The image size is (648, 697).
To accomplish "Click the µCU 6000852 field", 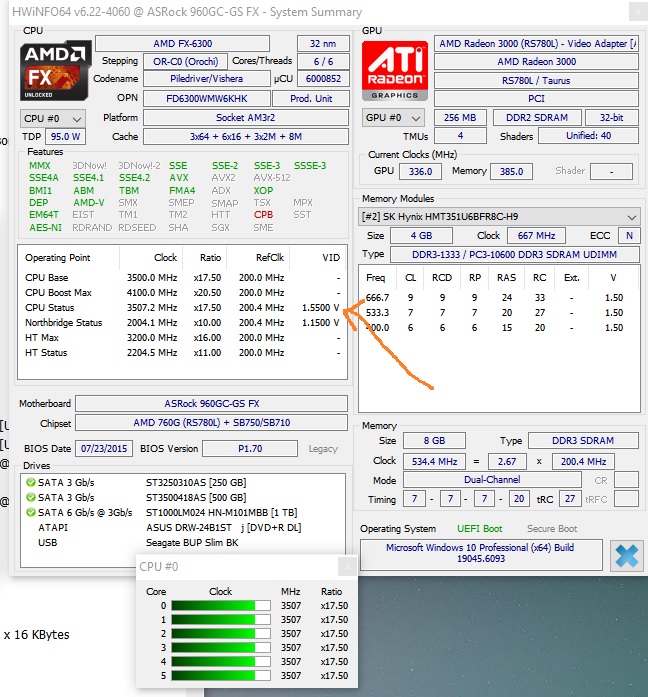I will coord(323,79).
